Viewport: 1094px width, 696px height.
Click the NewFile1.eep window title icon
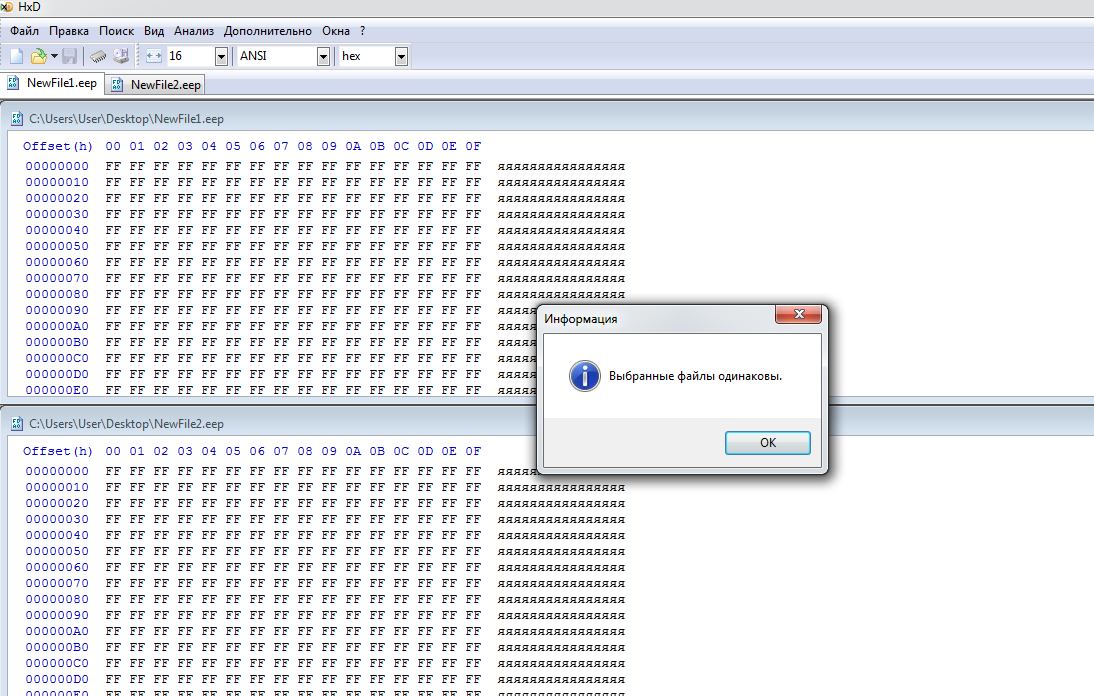[x=17, y=119]
